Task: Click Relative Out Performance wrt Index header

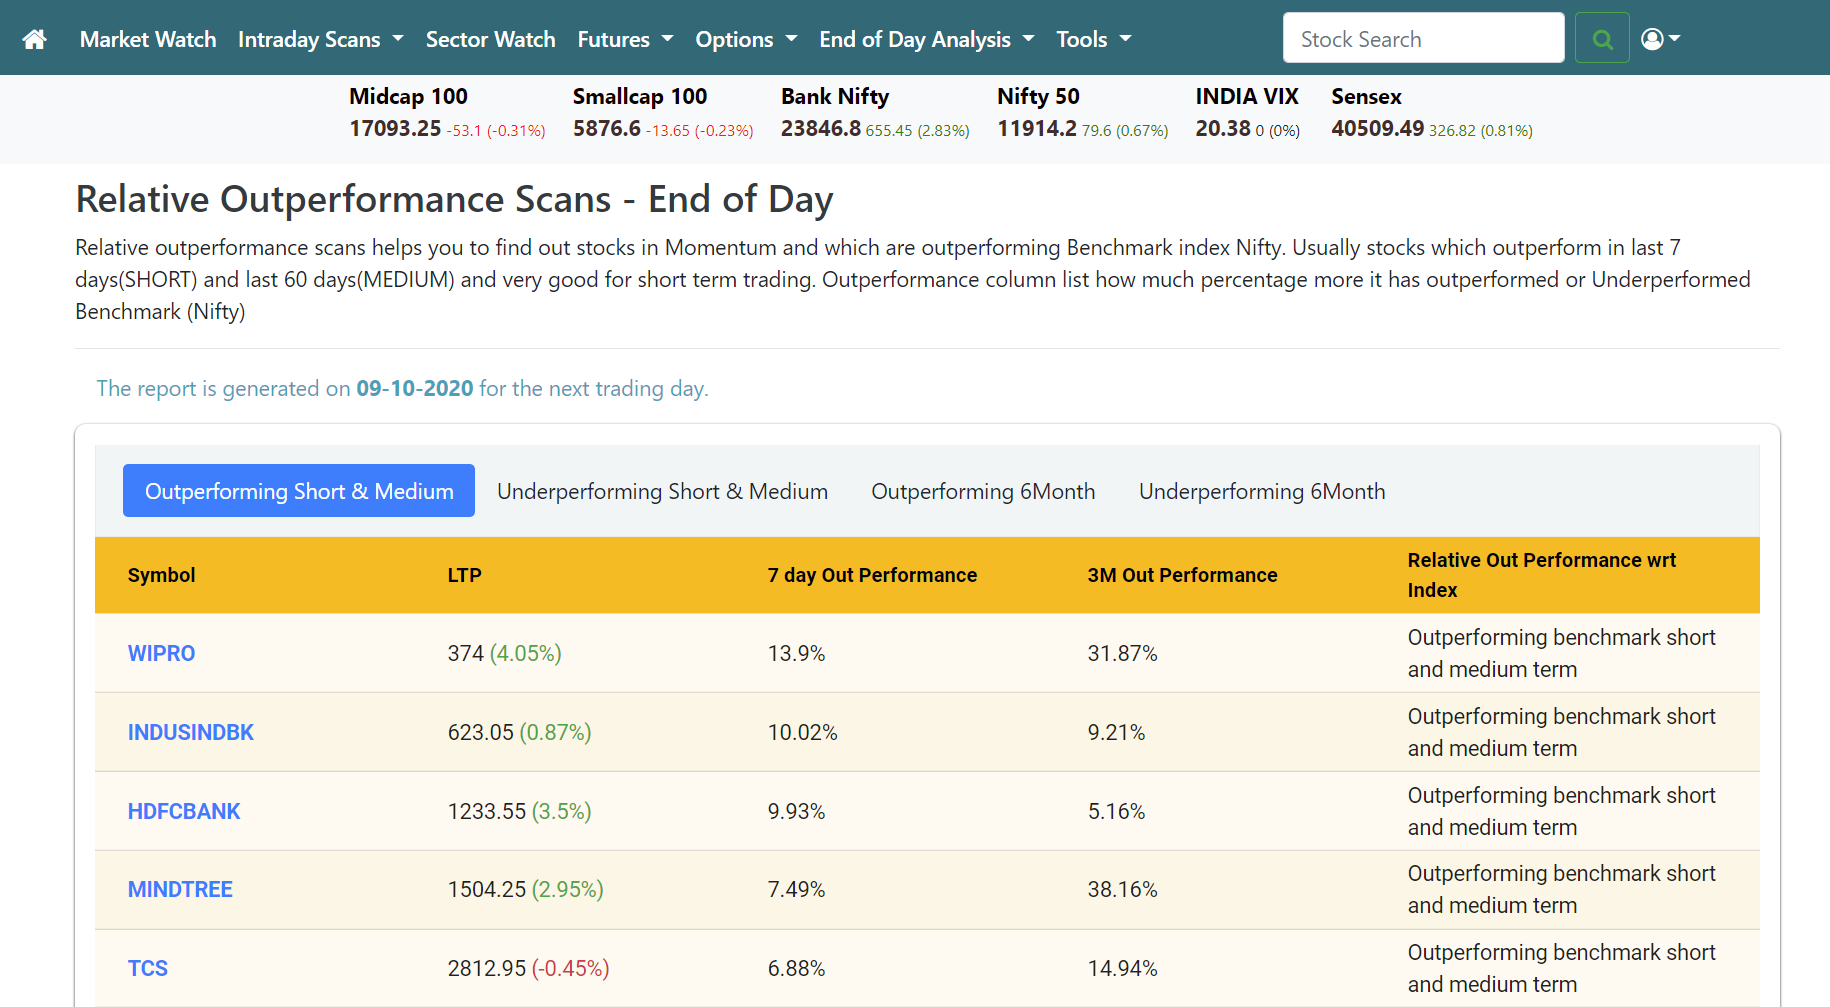Action: point(1542,575)
